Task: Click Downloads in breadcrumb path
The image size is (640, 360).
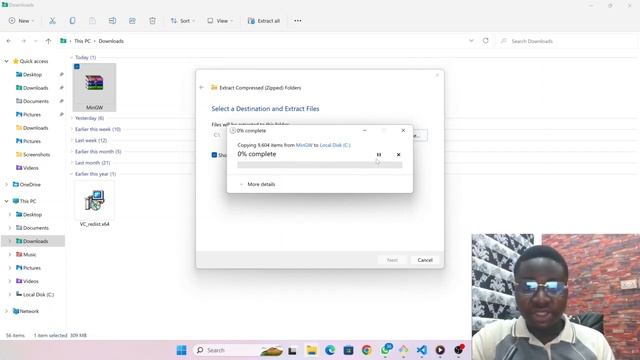Action: [111, 41]
